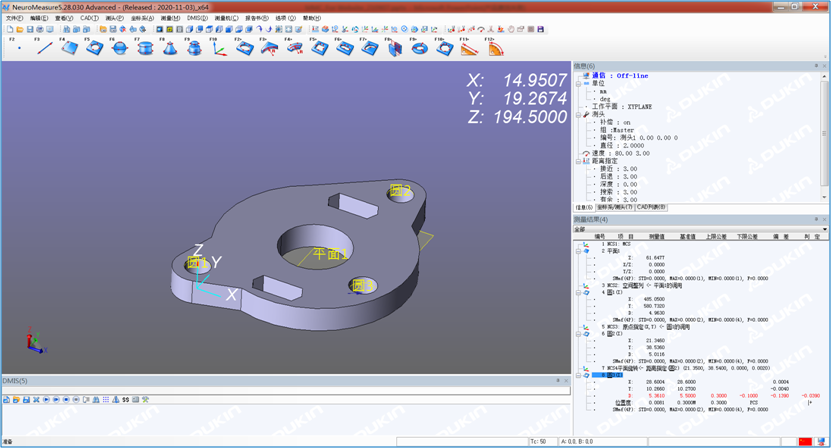Screen dimensions: 832x448
Task: Click the open file icon in DMIS panel
Action: click(16, 400)
